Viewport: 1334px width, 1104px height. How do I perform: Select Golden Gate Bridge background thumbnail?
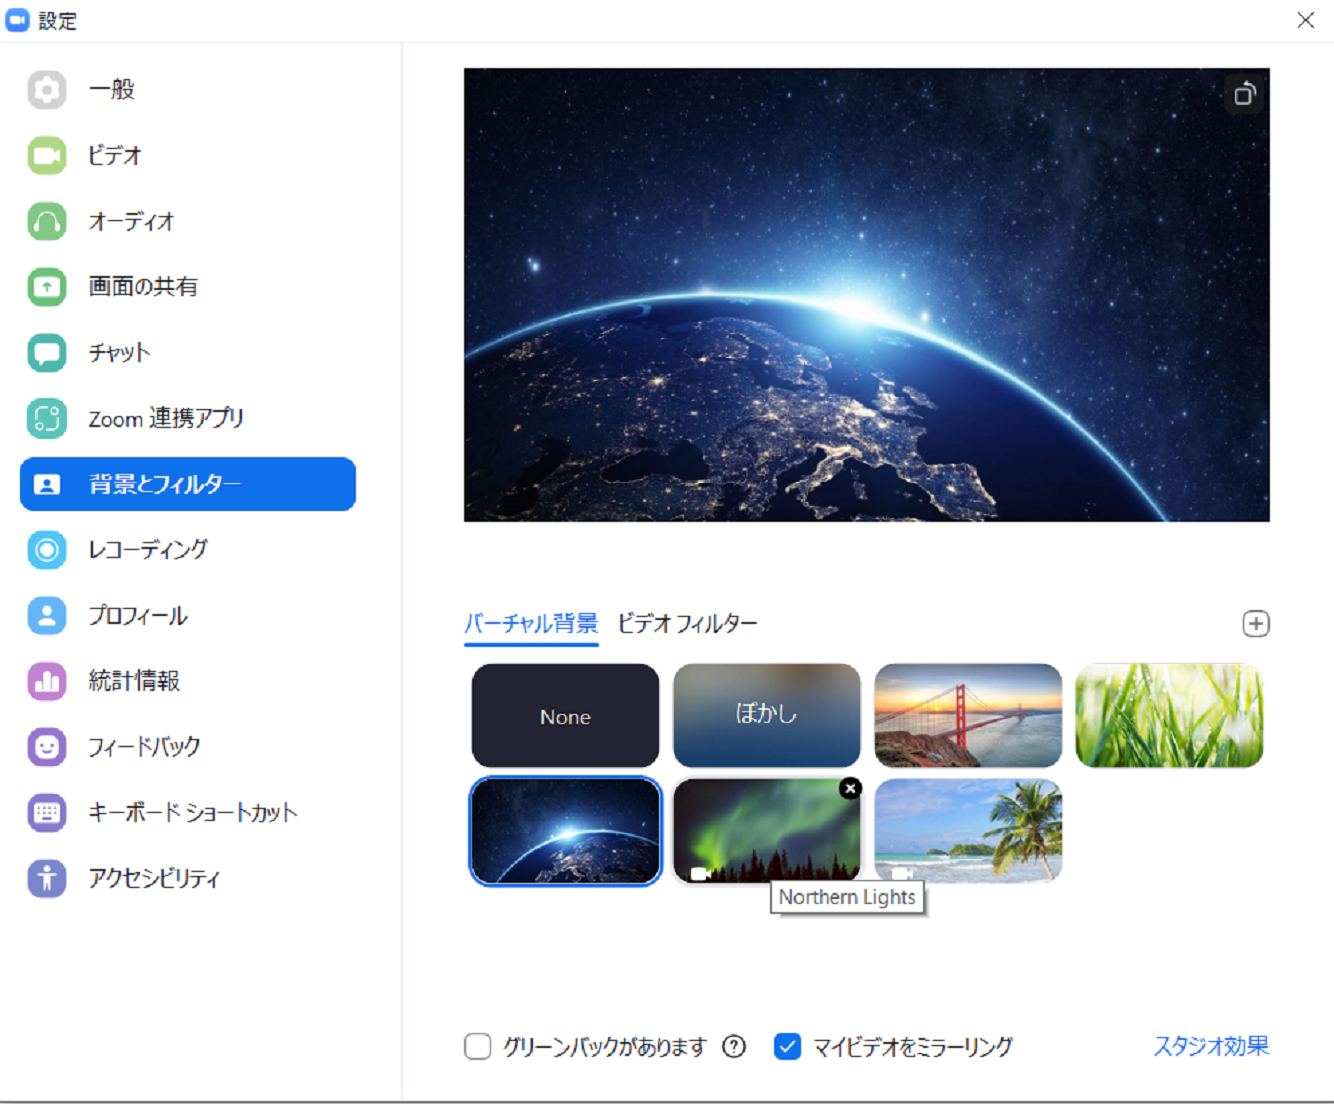(968, 716)
